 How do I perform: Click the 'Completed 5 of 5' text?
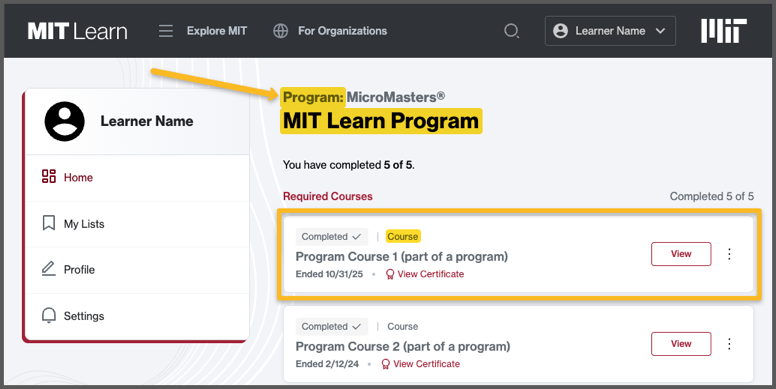click(x=712, y=196)
